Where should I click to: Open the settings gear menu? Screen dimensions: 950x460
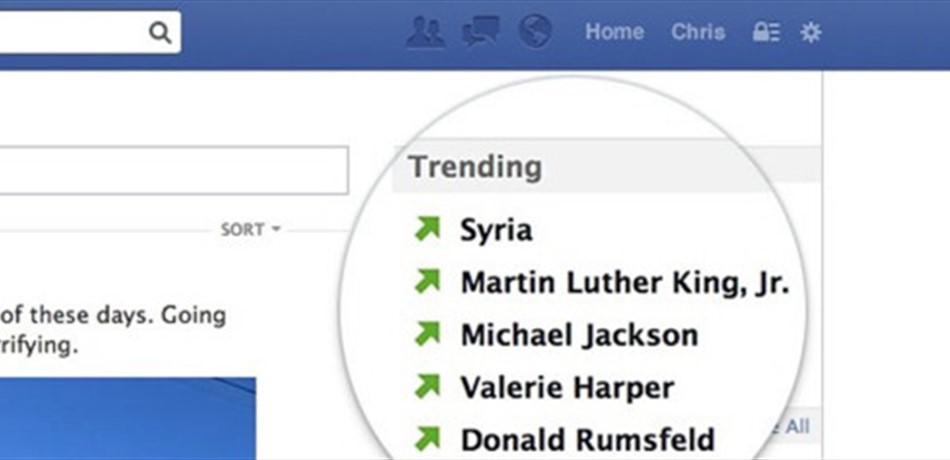click(810, 32)
